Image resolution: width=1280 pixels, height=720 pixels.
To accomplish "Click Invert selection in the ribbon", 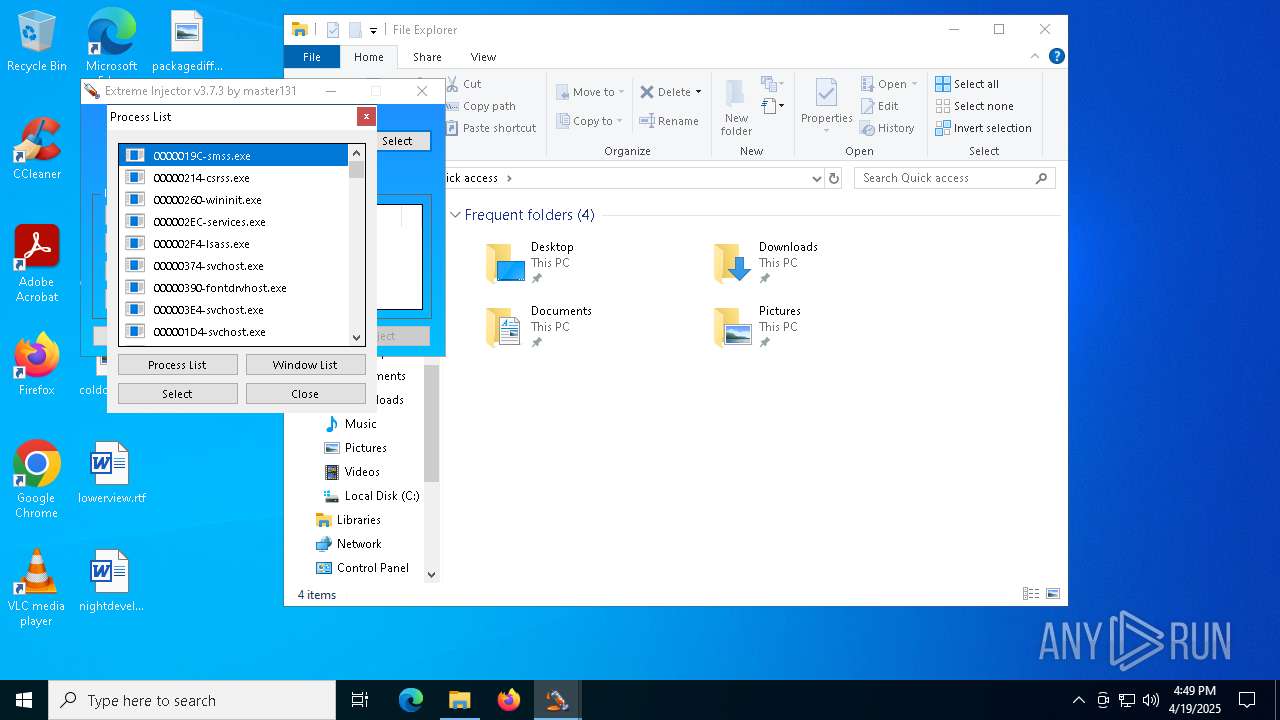I will click(983, 128).
